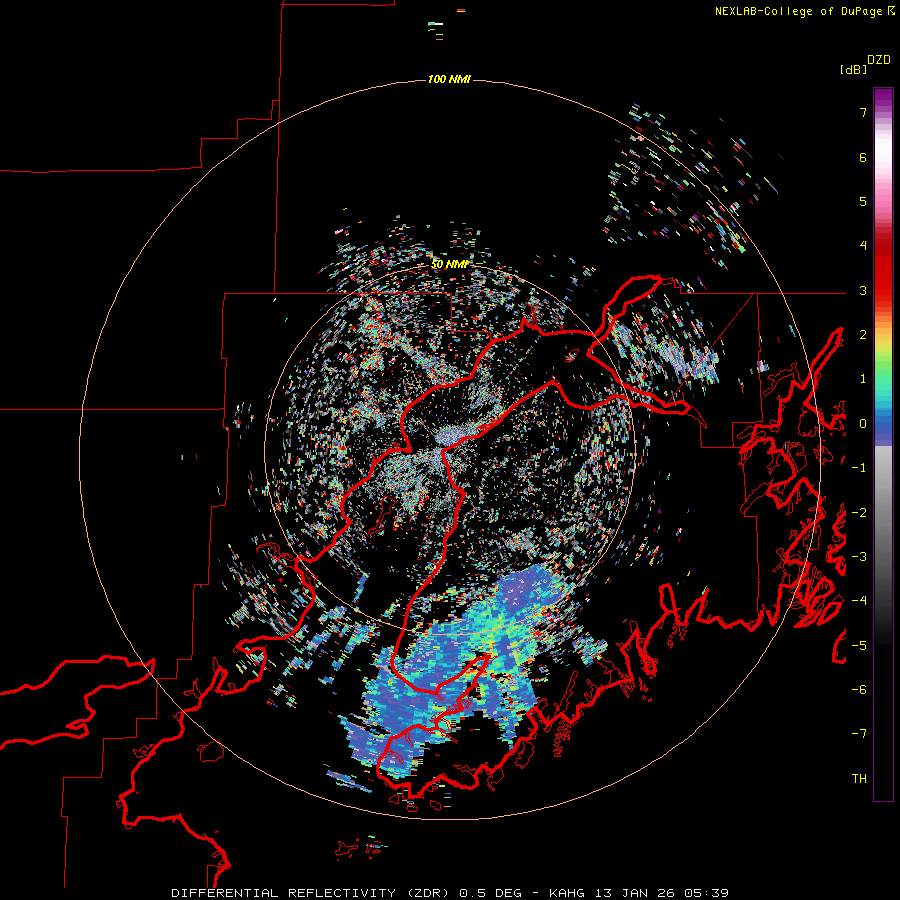Click the 6 value on color scale
900x900 pixels.
click(x=863, y=157)
